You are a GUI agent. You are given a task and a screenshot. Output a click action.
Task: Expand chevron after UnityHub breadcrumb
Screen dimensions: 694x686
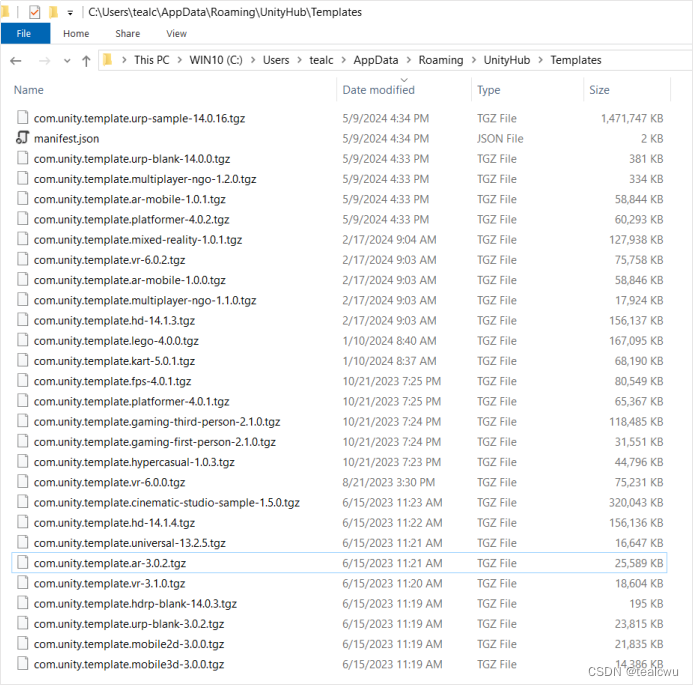(x=540, y=60)
